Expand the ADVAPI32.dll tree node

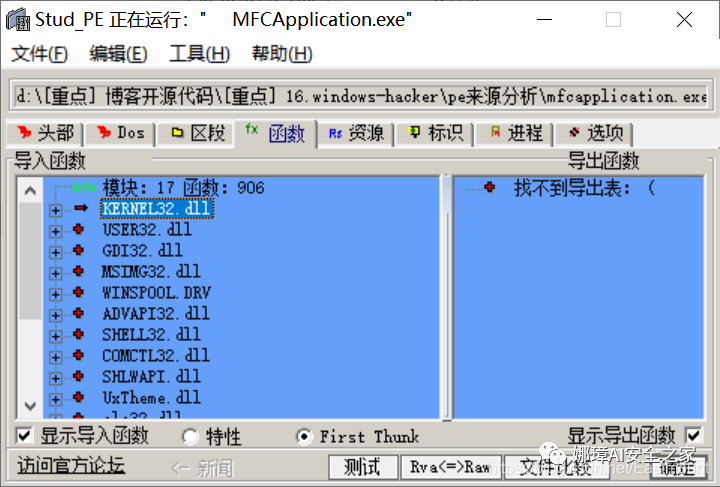tap(56, 315)
